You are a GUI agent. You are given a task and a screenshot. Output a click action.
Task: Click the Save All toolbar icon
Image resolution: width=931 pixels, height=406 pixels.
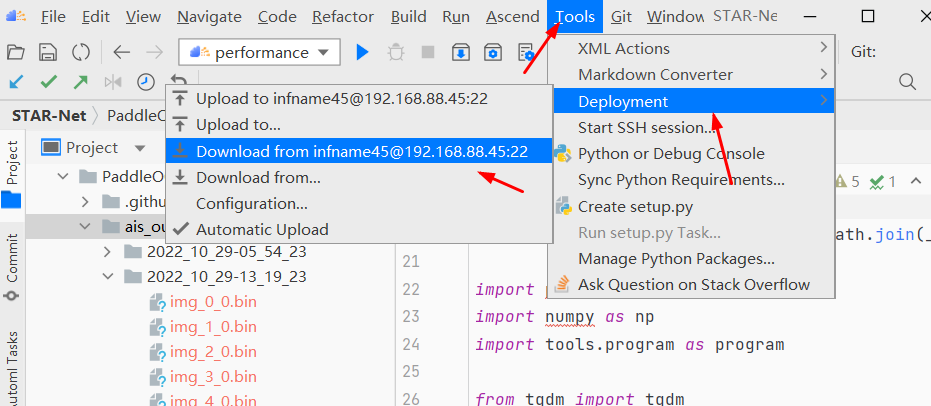(47, 52)
